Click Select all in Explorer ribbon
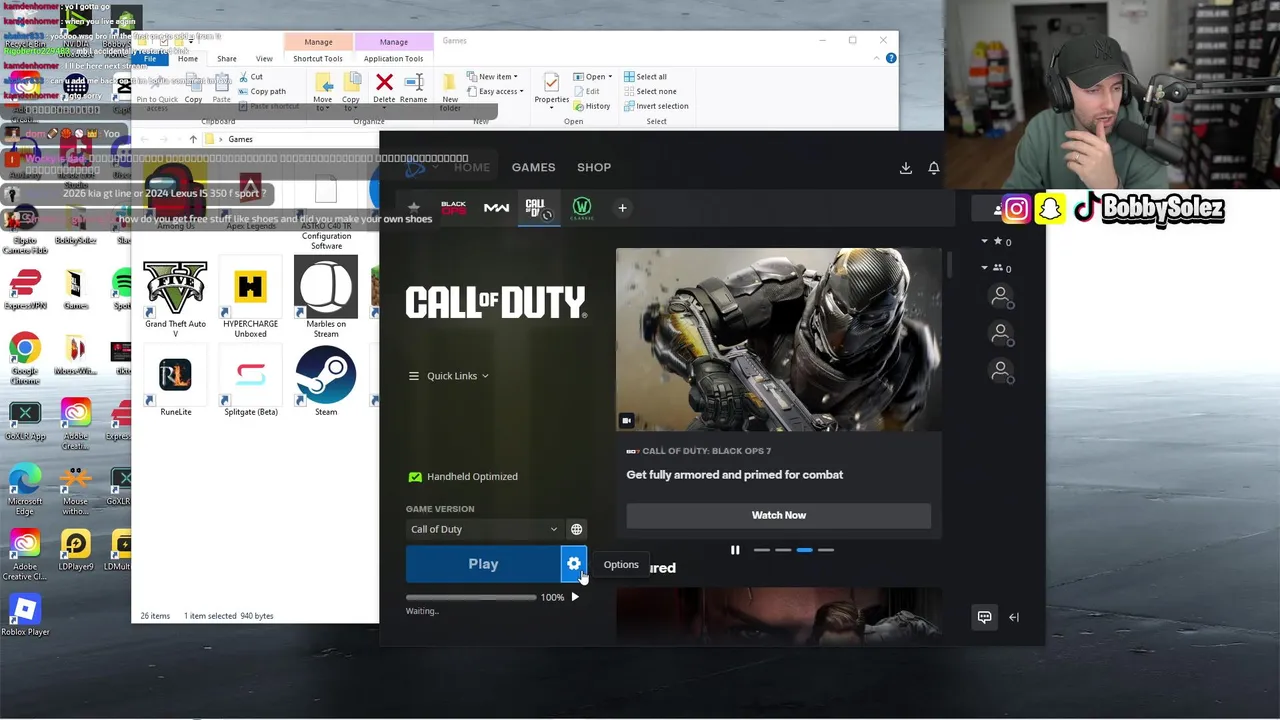Screen dimensions: 1280x720 tap(644, 77)
